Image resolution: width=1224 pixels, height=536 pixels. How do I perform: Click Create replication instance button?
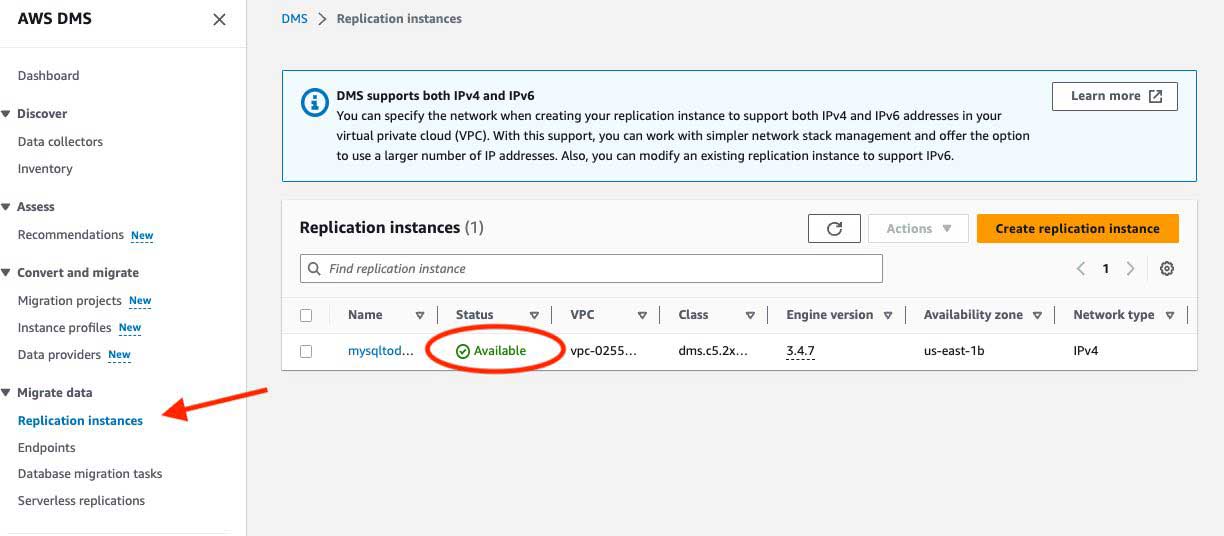1077,229
